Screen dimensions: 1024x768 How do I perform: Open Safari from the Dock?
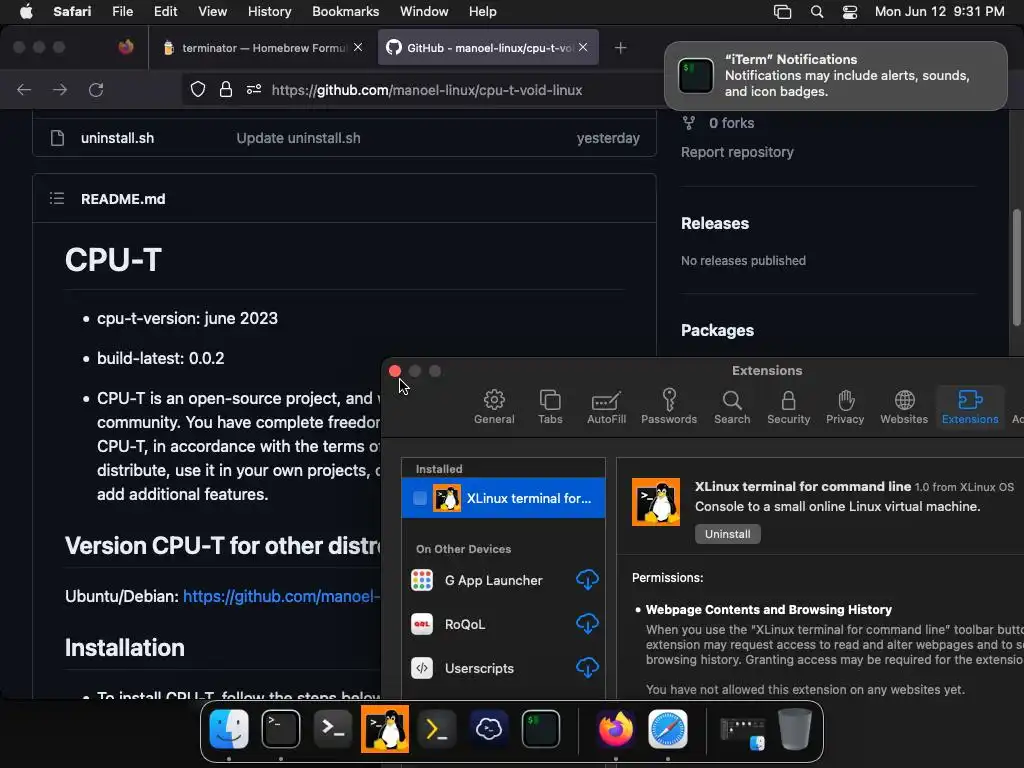[667, 729]
